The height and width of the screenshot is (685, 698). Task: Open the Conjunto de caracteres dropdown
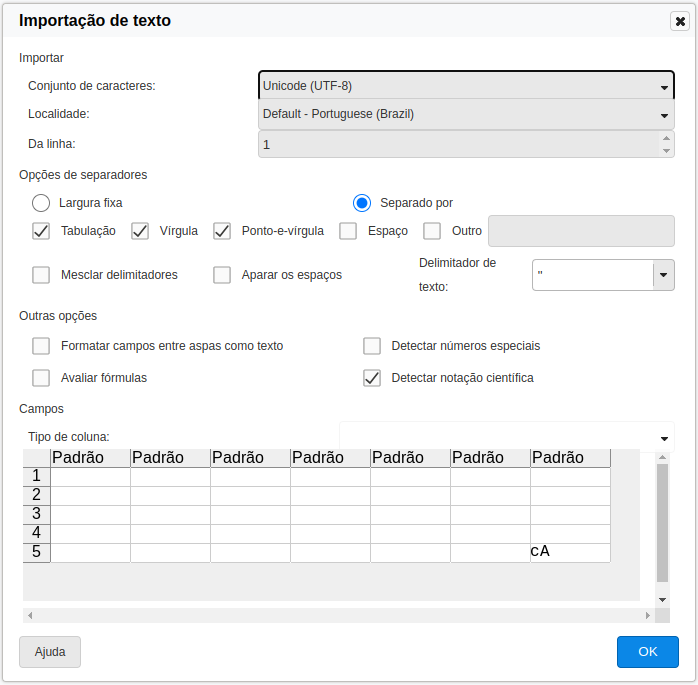466,86
